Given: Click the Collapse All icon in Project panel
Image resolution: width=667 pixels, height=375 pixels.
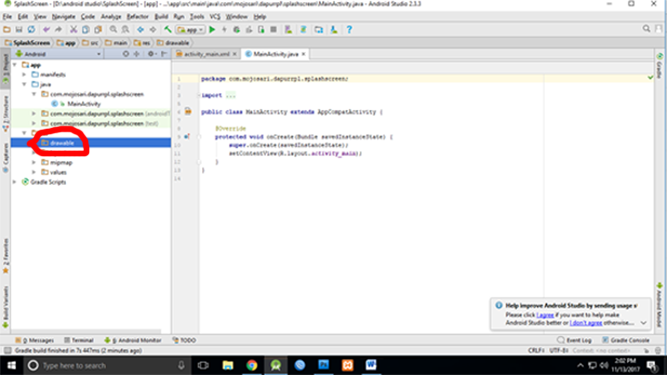Looking at the screenshot, I should [x=137, y=54].
